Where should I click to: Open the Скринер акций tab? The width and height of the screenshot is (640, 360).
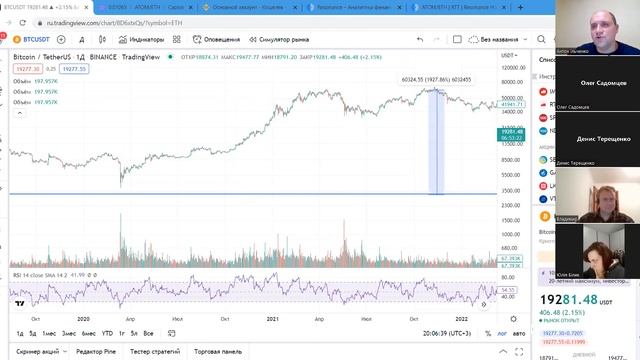(x=38, y=351)
